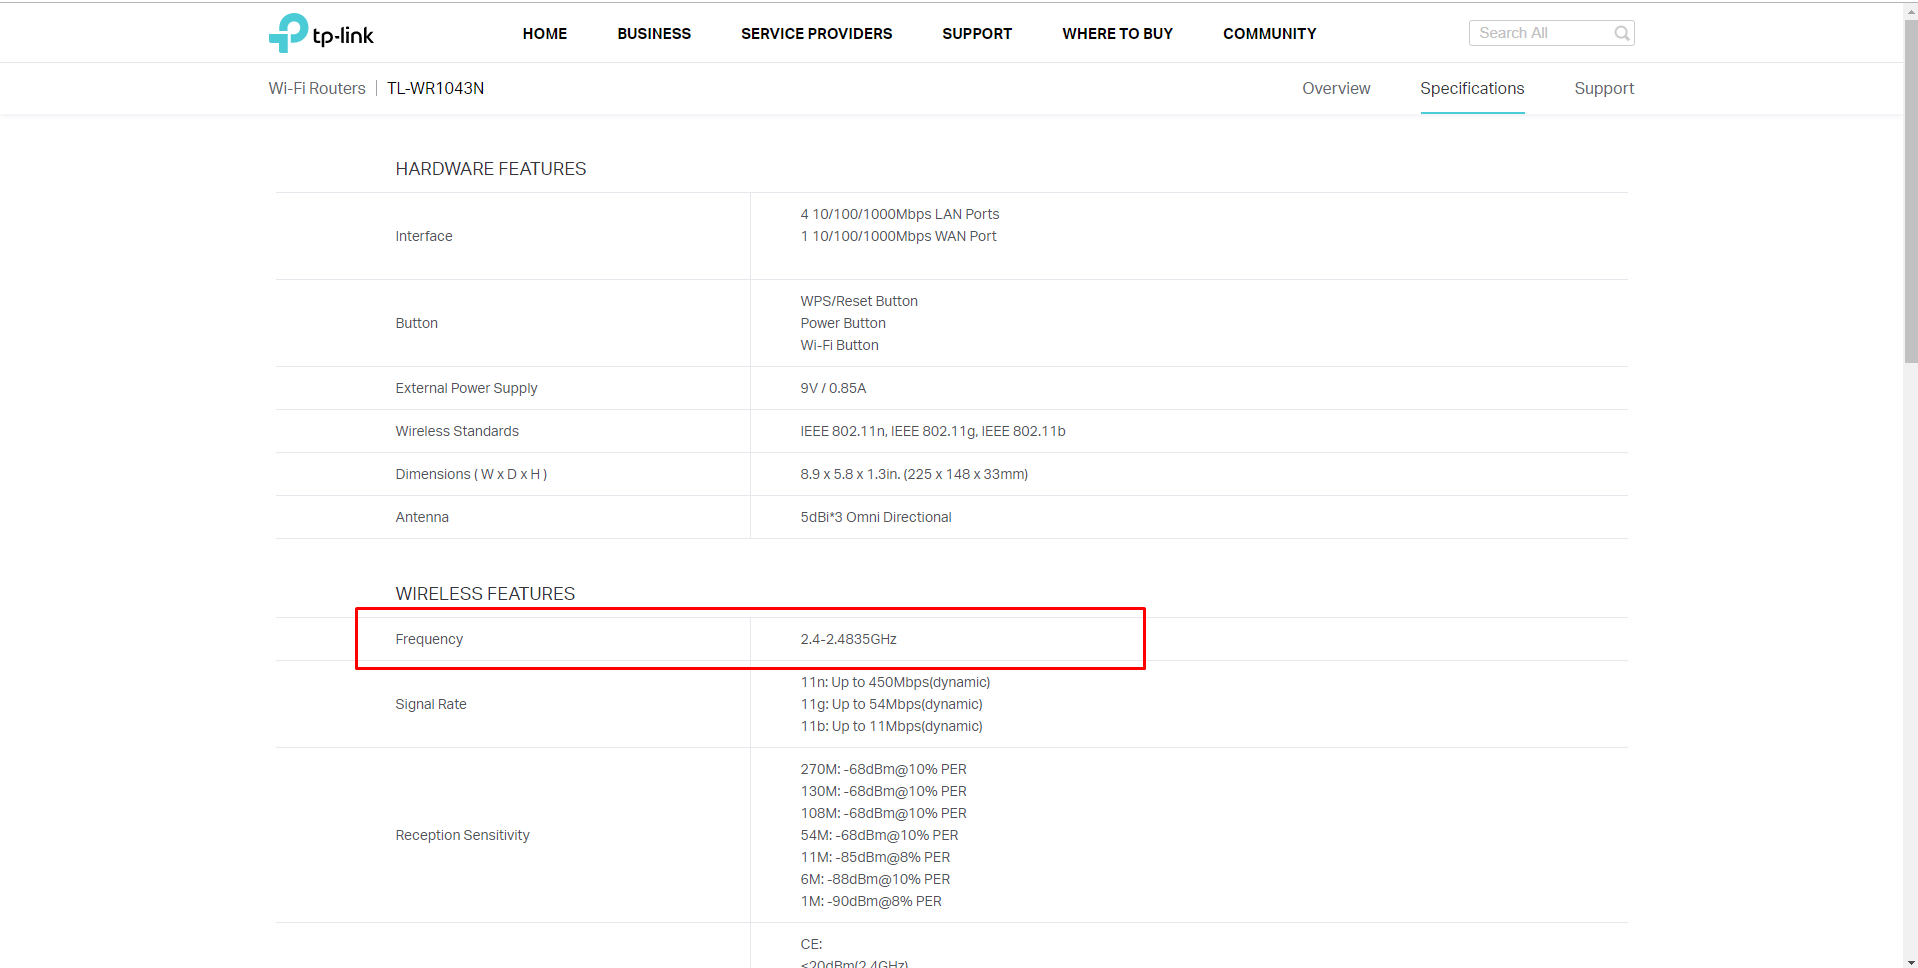
Task: Open the BUSINESS menu item
Action: coord(654,34)
